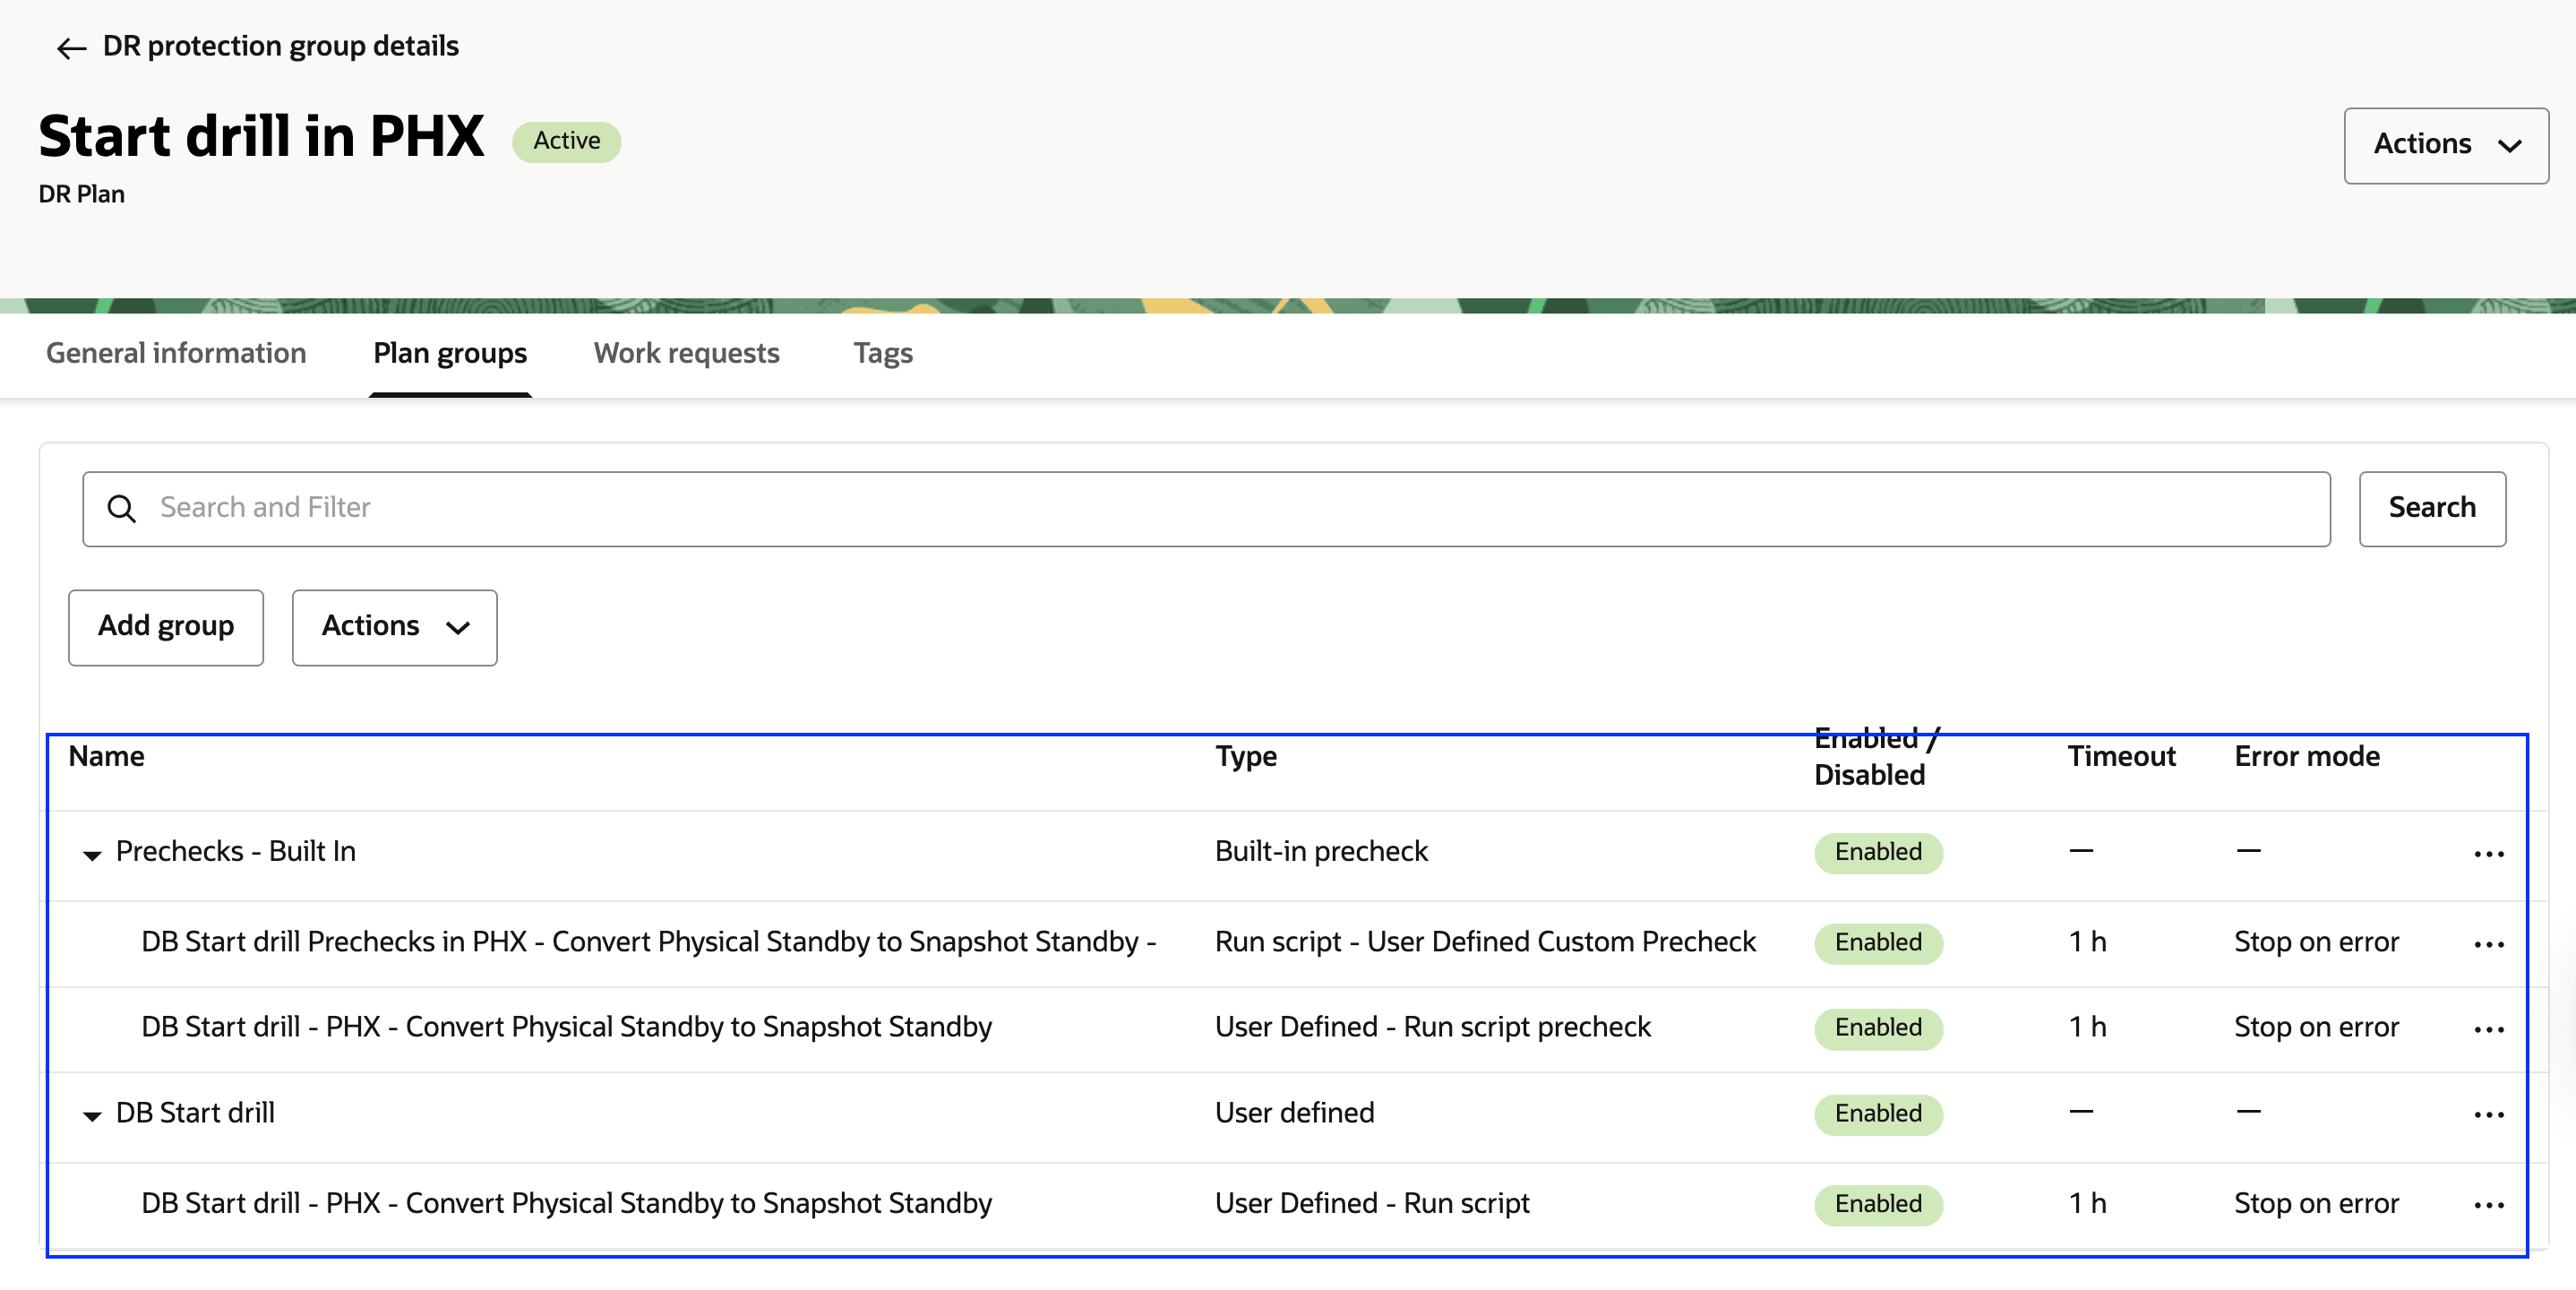Collapse the Prechecks - Built In group
Screen dimensions: 2576x1290
click(x=91, y=855)
